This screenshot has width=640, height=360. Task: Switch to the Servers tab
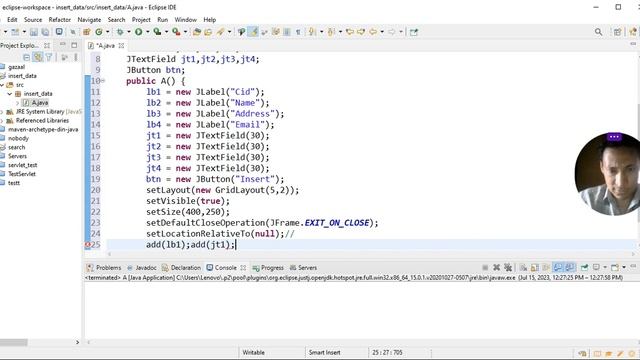[x=303, y=268]
